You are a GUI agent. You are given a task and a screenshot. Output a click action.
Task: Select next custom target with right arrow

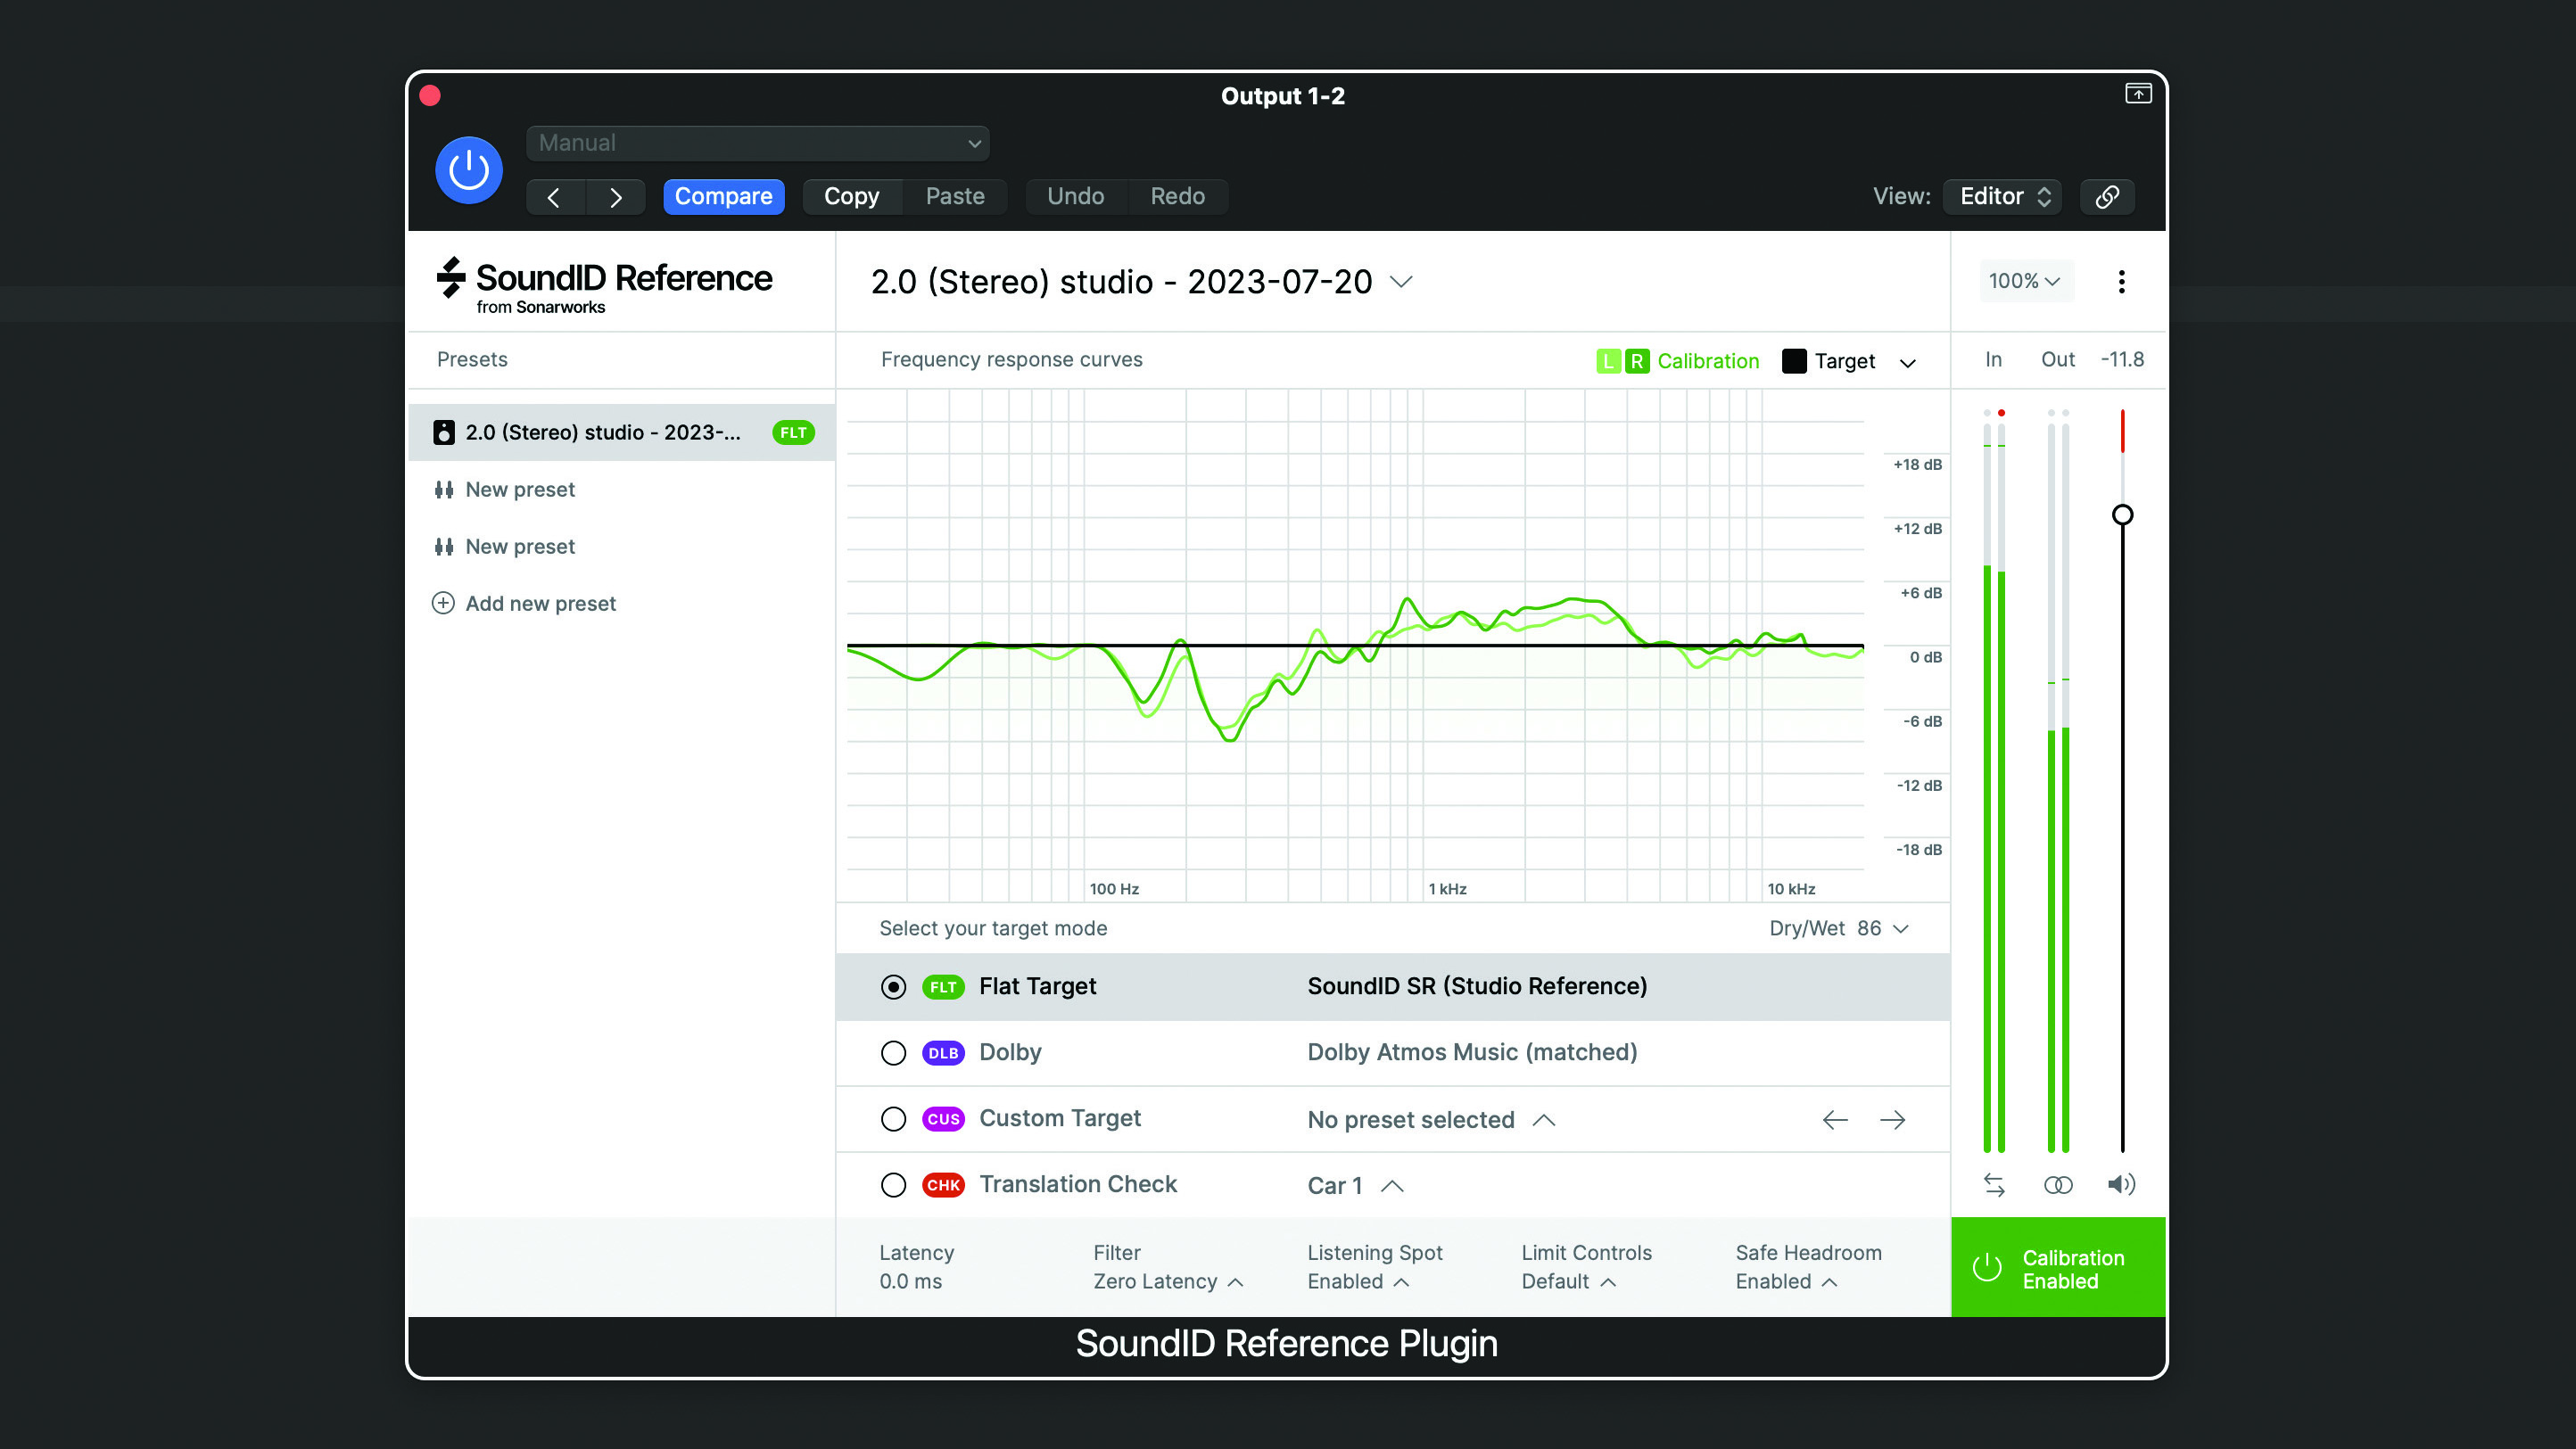pyautogui.click(x=1892, y=1120)
